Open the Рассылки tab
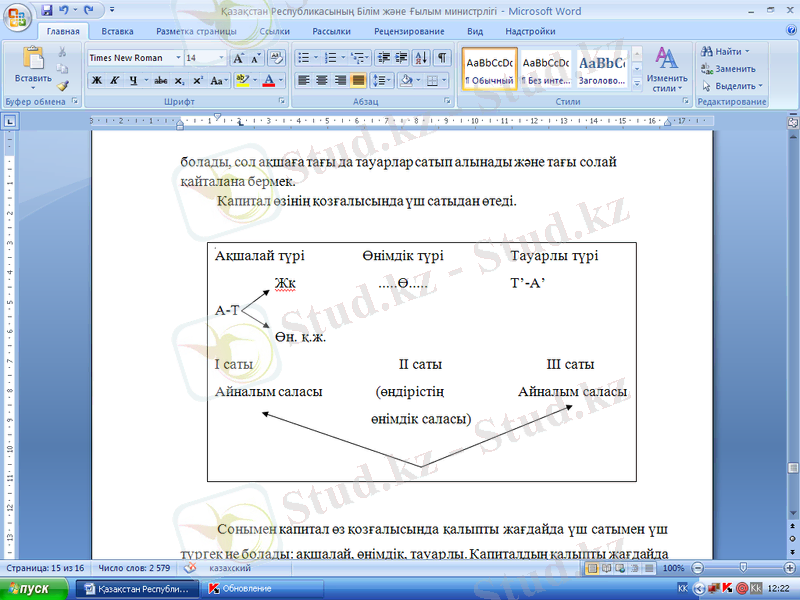Screen dimensions: 800x600 pos(332,31)
